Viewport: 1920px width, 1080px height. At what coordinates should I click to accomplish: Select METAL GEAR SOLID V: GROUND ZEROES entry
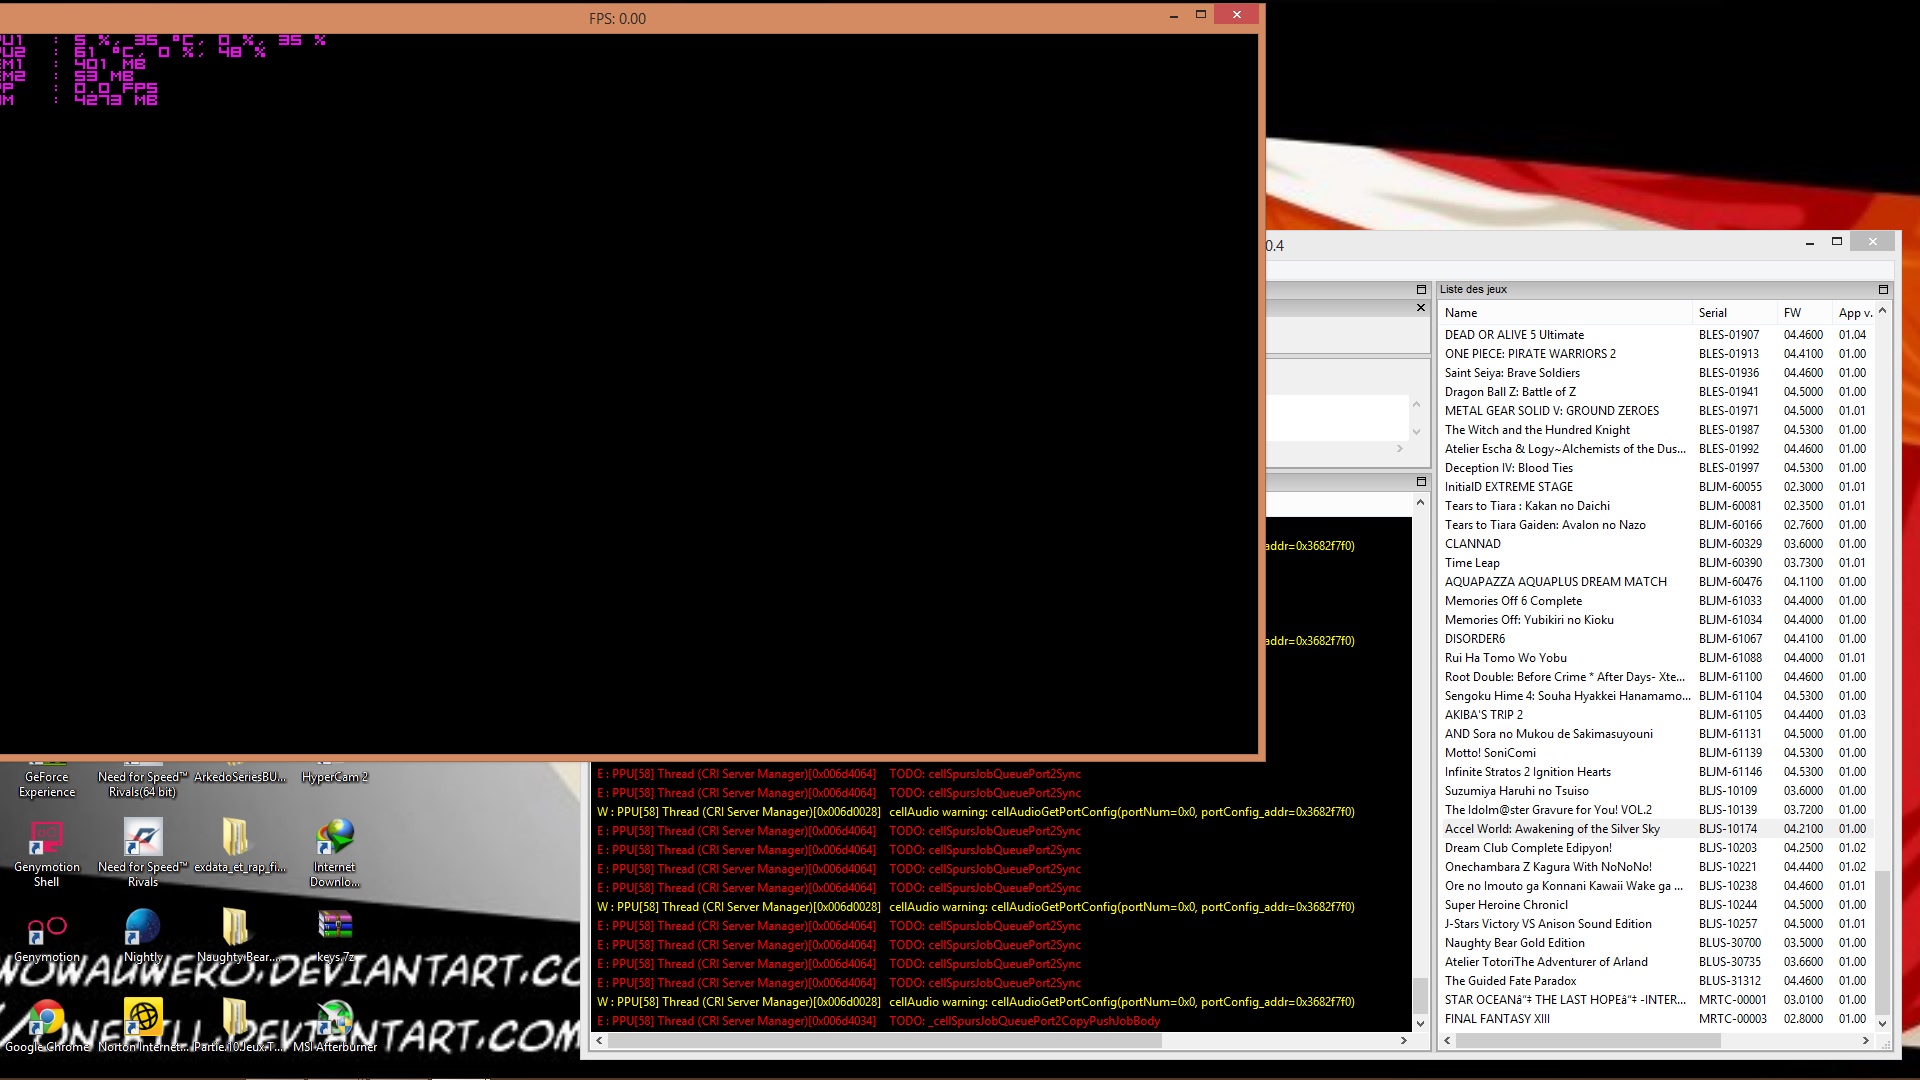click(1551, 411)
